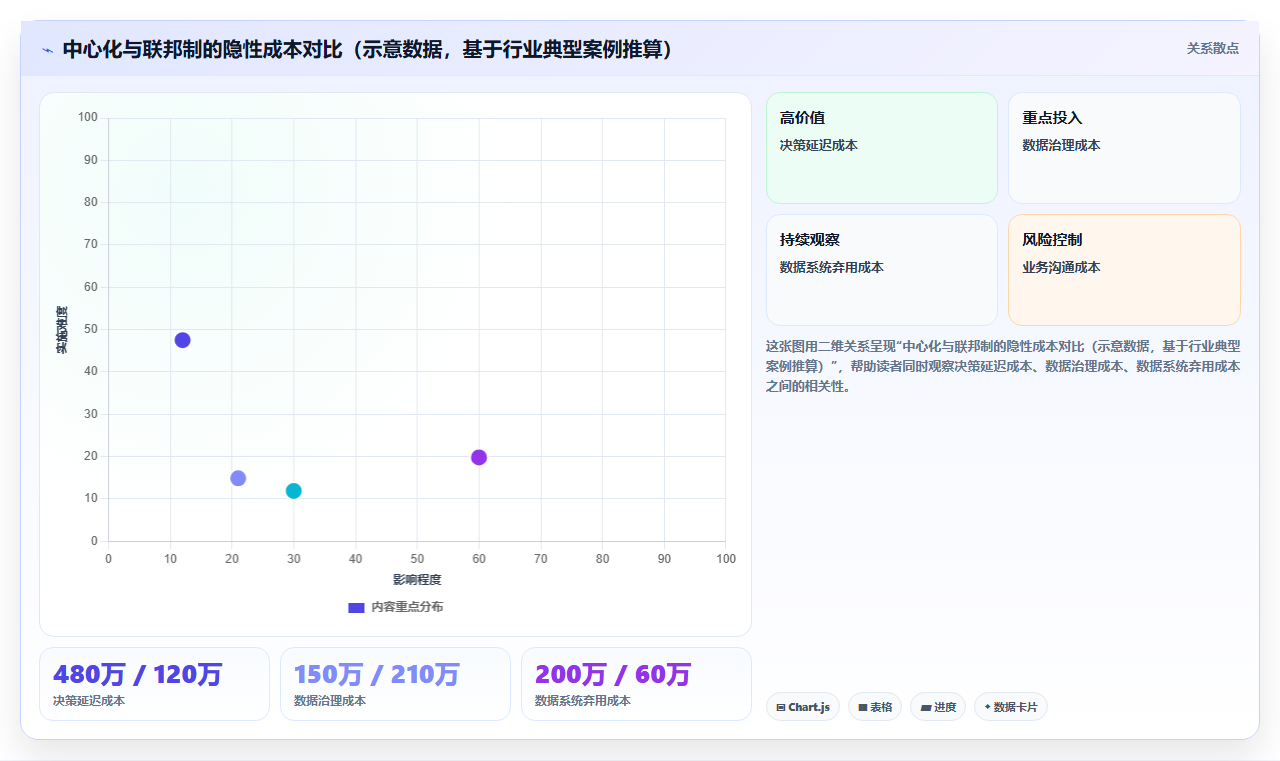Click the 480万 / 120万 stat card
1280x761 pixels.
pos(154,684)
